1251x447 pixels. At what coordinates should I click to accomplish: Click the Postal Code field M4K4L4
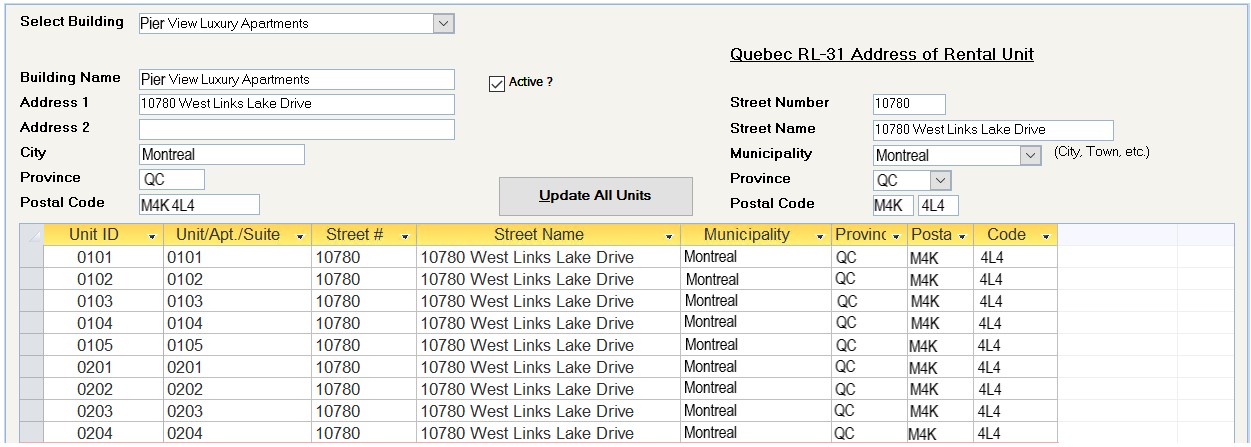point(199,205)
